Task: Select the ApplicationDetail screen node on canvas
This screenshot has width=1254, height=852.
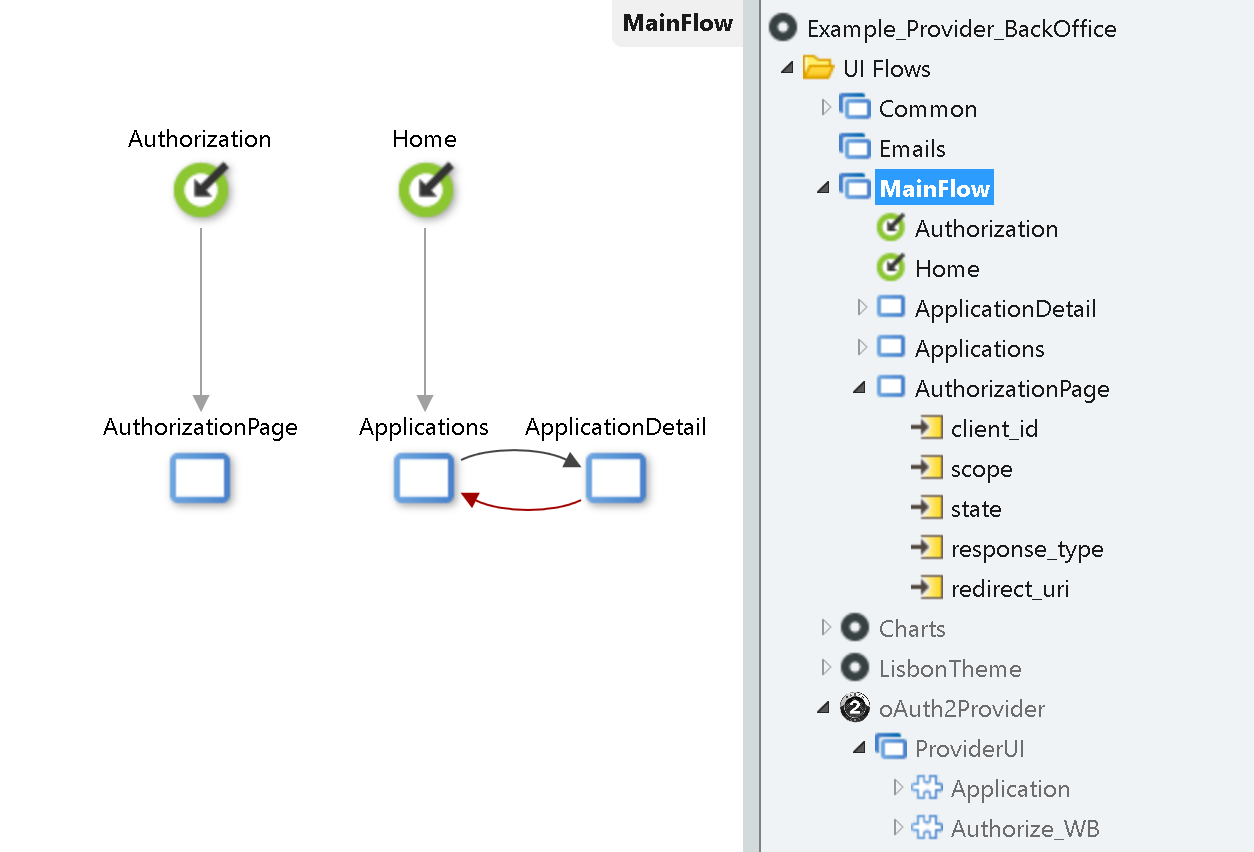Action: 615,478
